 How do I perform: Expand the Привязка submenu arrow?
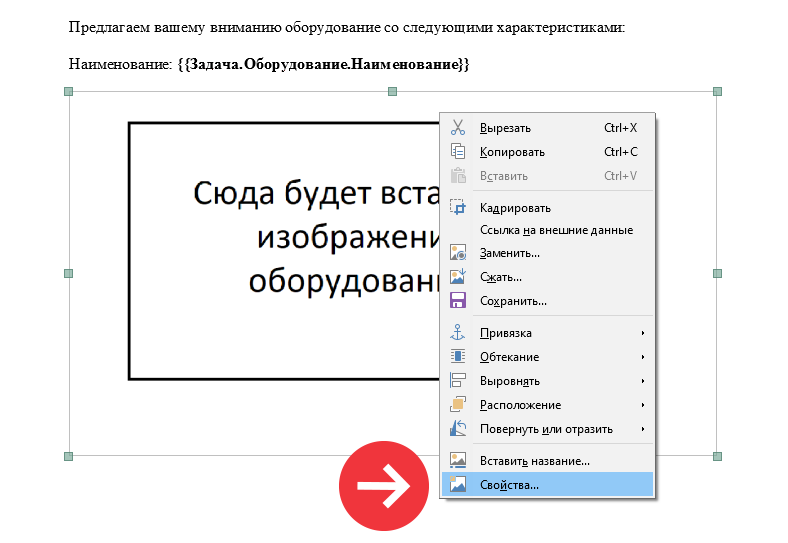pos(643,333)
